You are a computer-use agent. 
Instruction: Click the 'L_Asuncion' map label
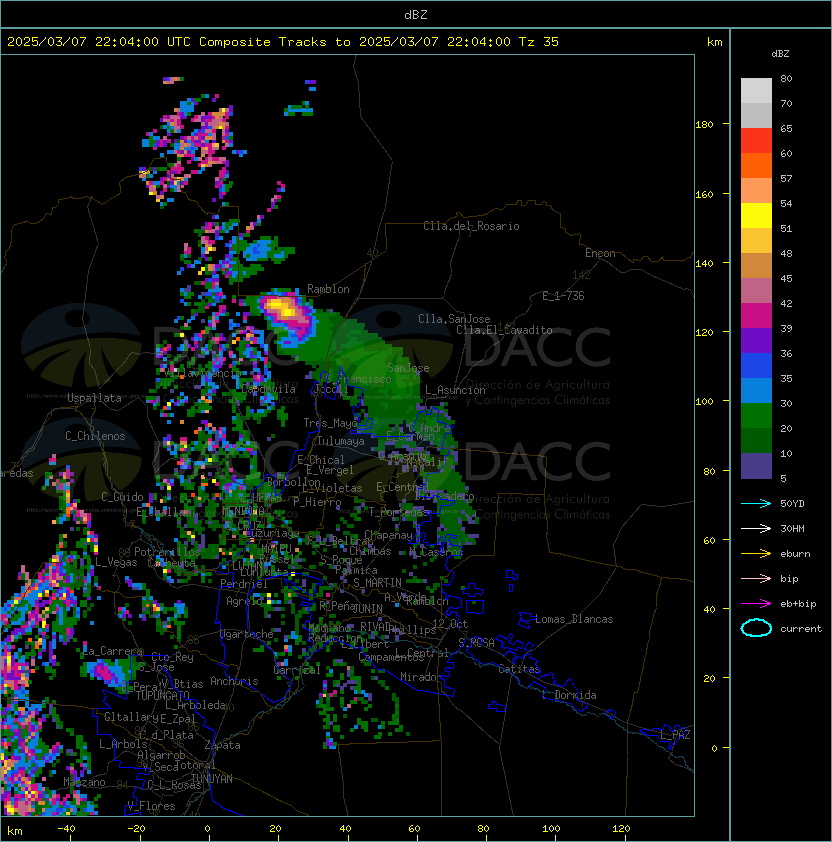[455, 390]
